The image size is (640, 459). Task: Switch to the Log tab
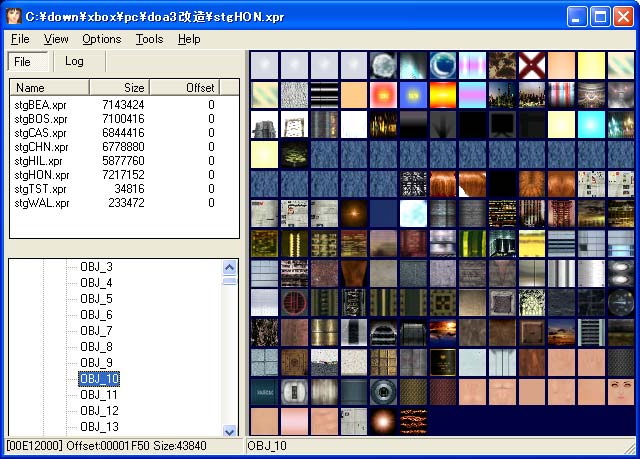(x=74, y=61)
